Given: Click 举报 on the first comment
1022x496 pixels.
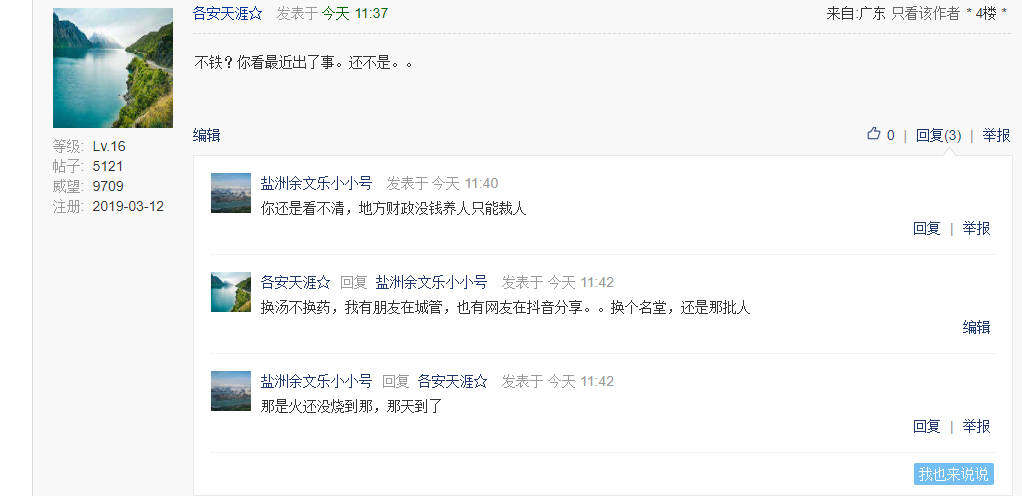Looking at the screenshot, I should [x=976, y=229].
